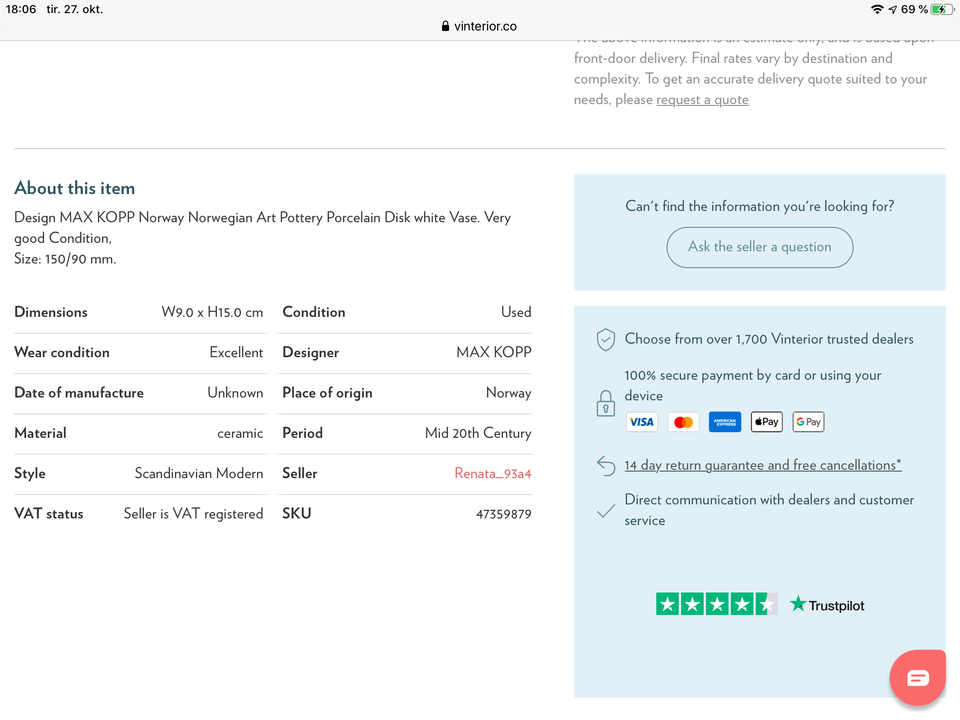Viewport: 960px width, 720px height.
Task: Tap the battery status indicator
Action: [x=941, y=9]
